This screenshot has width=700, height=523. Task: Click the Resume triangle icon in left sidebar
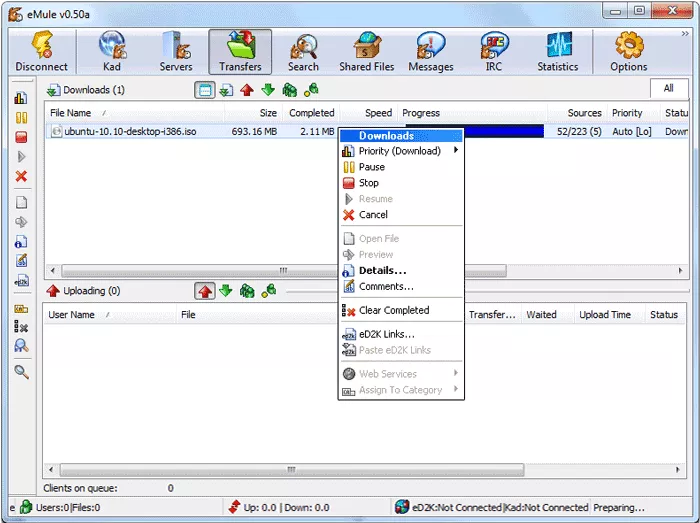click(x=21, y=157)
